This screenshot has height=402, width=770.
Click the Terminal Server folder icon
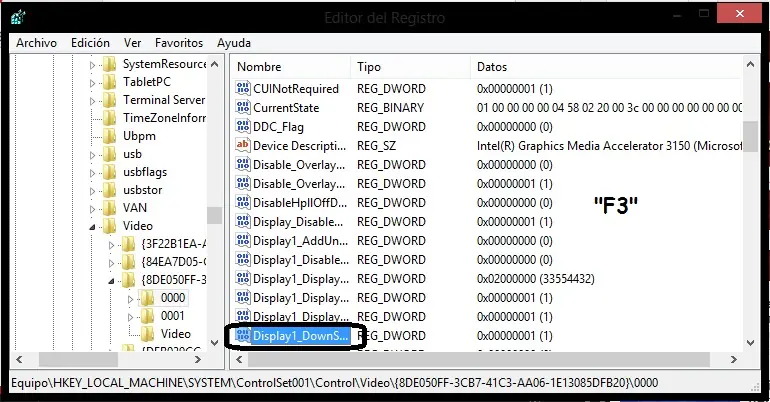pos(110,100)
